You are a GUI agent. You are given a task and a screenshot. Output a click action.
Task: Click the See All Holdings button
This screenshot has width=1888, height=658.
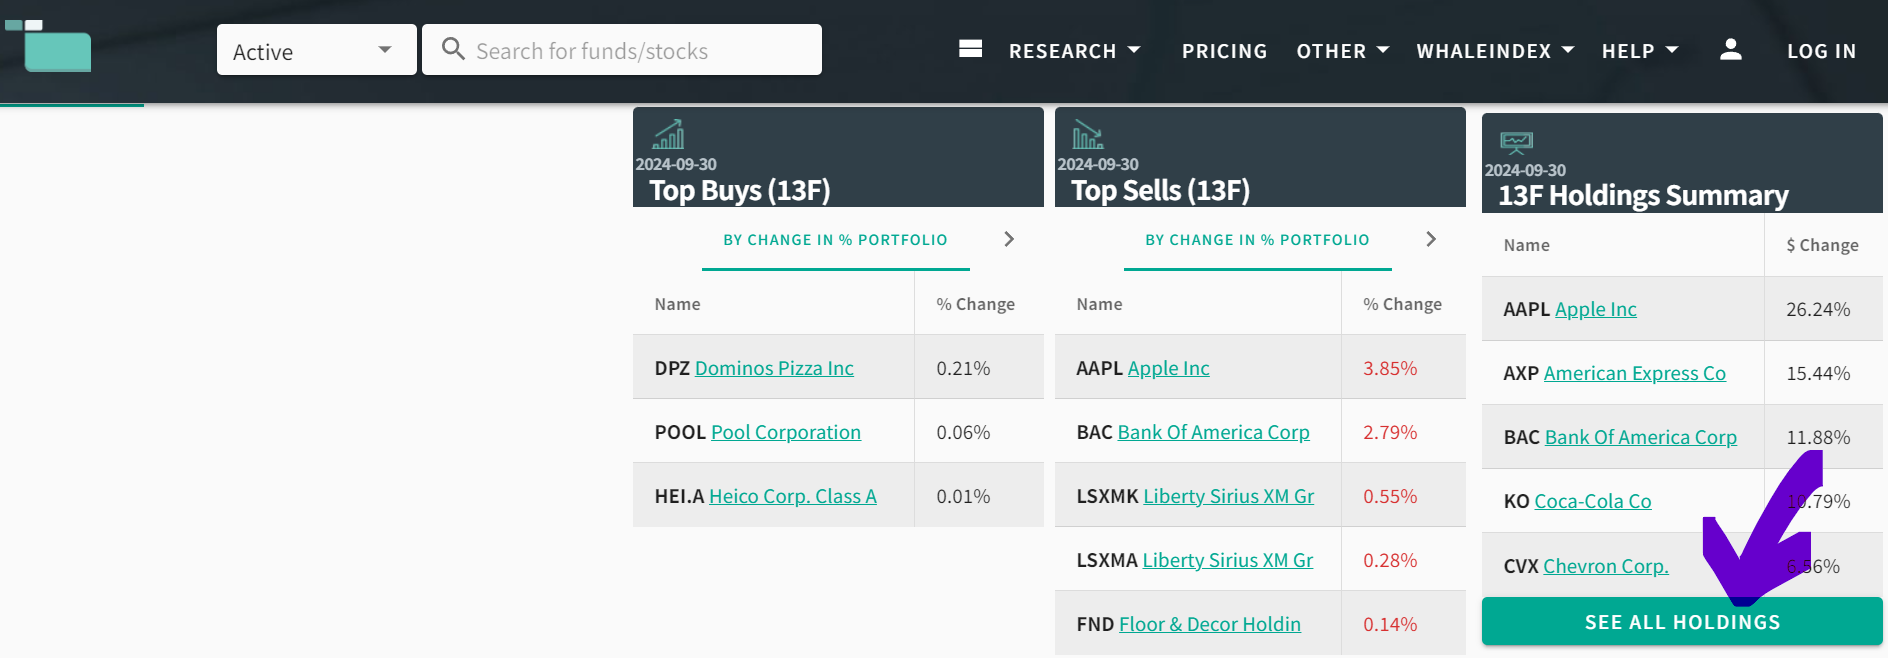[x=1682, y=622]
